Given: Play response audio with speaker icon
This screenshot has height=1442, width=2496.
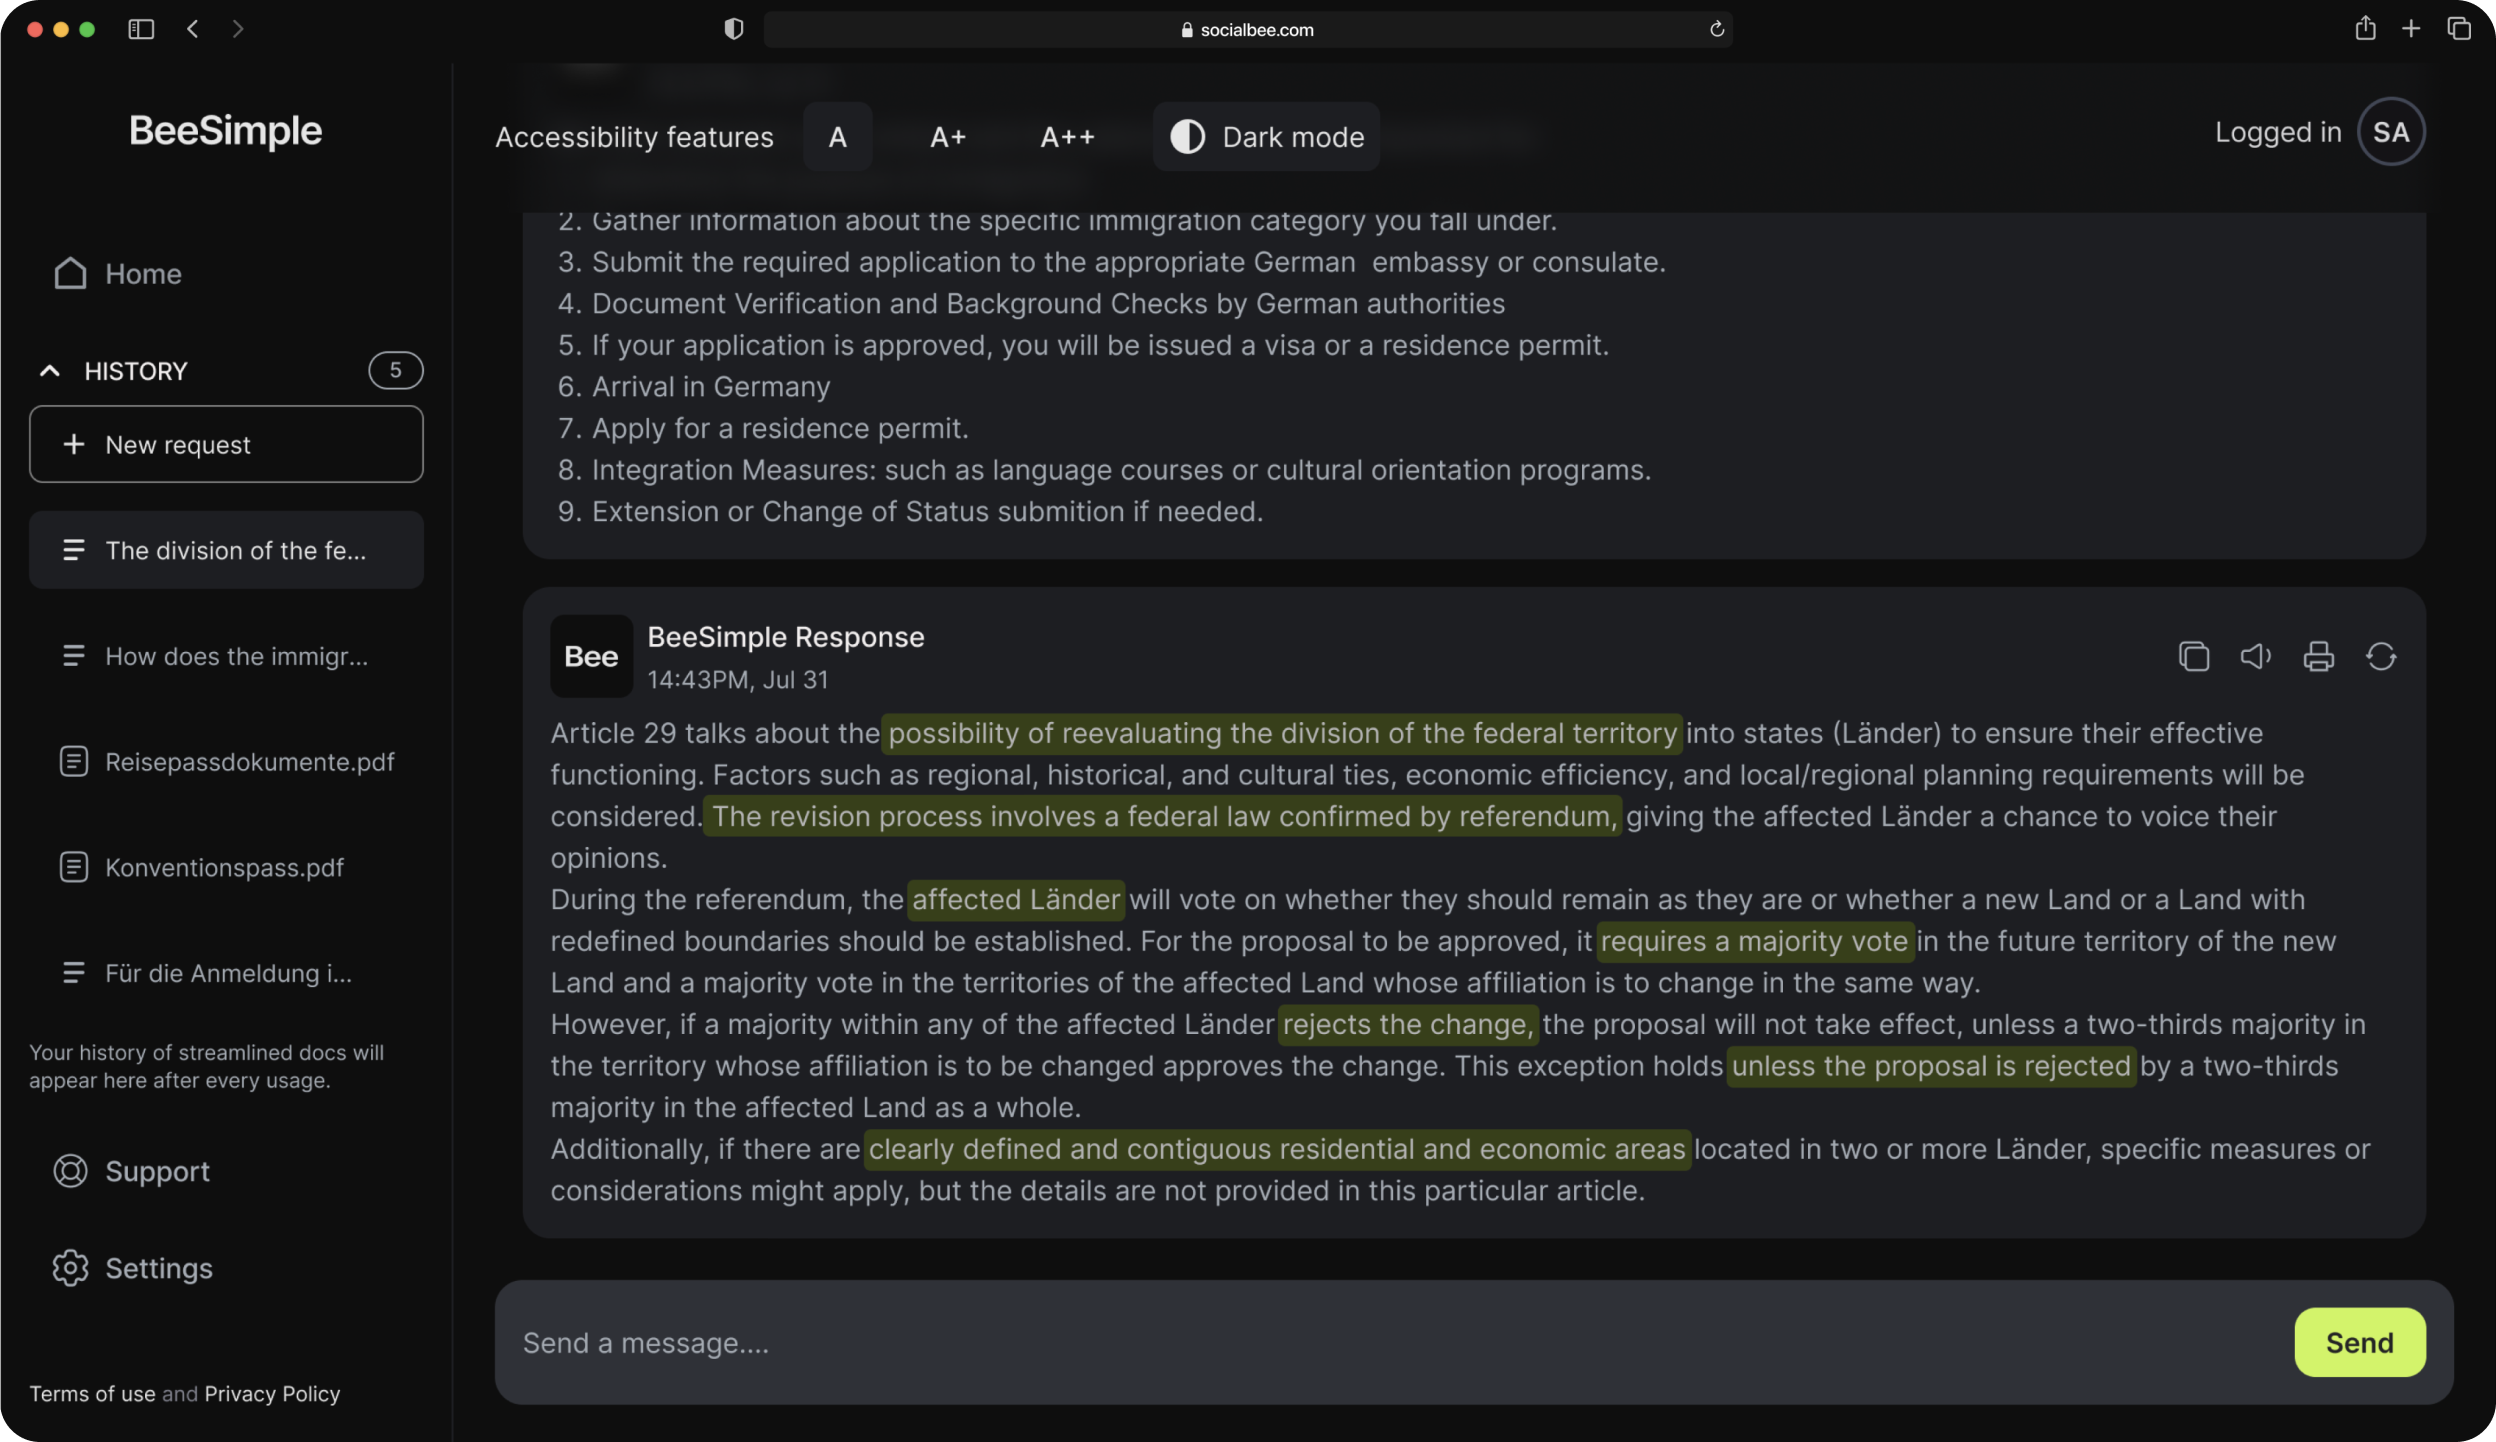Looking at the screenshot, I should (2255, 656).
